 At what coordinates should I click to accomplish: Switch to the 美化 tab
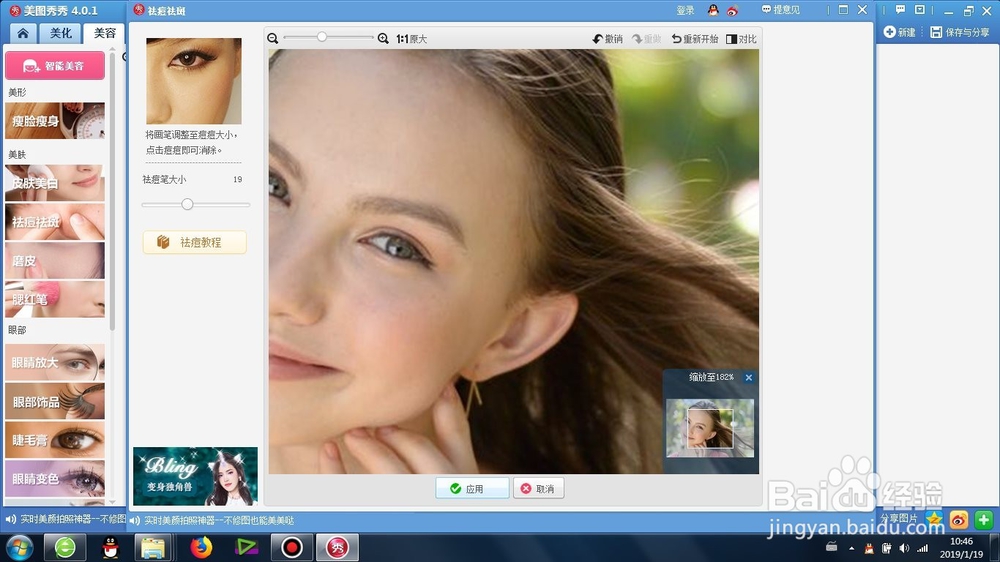coord(61,33)
